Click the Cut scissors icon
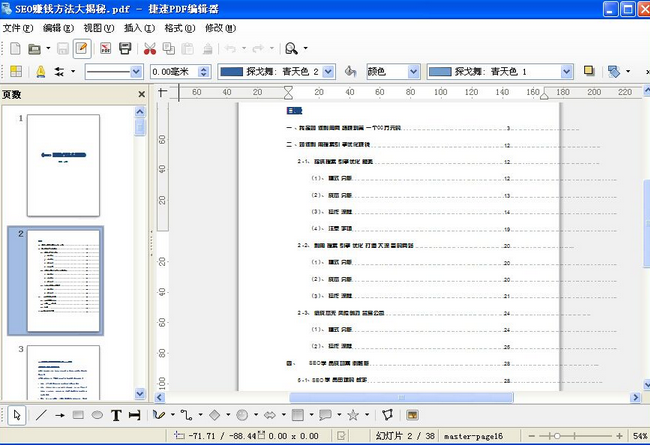Viewport: 650px width, 445px height. point(150,49)
